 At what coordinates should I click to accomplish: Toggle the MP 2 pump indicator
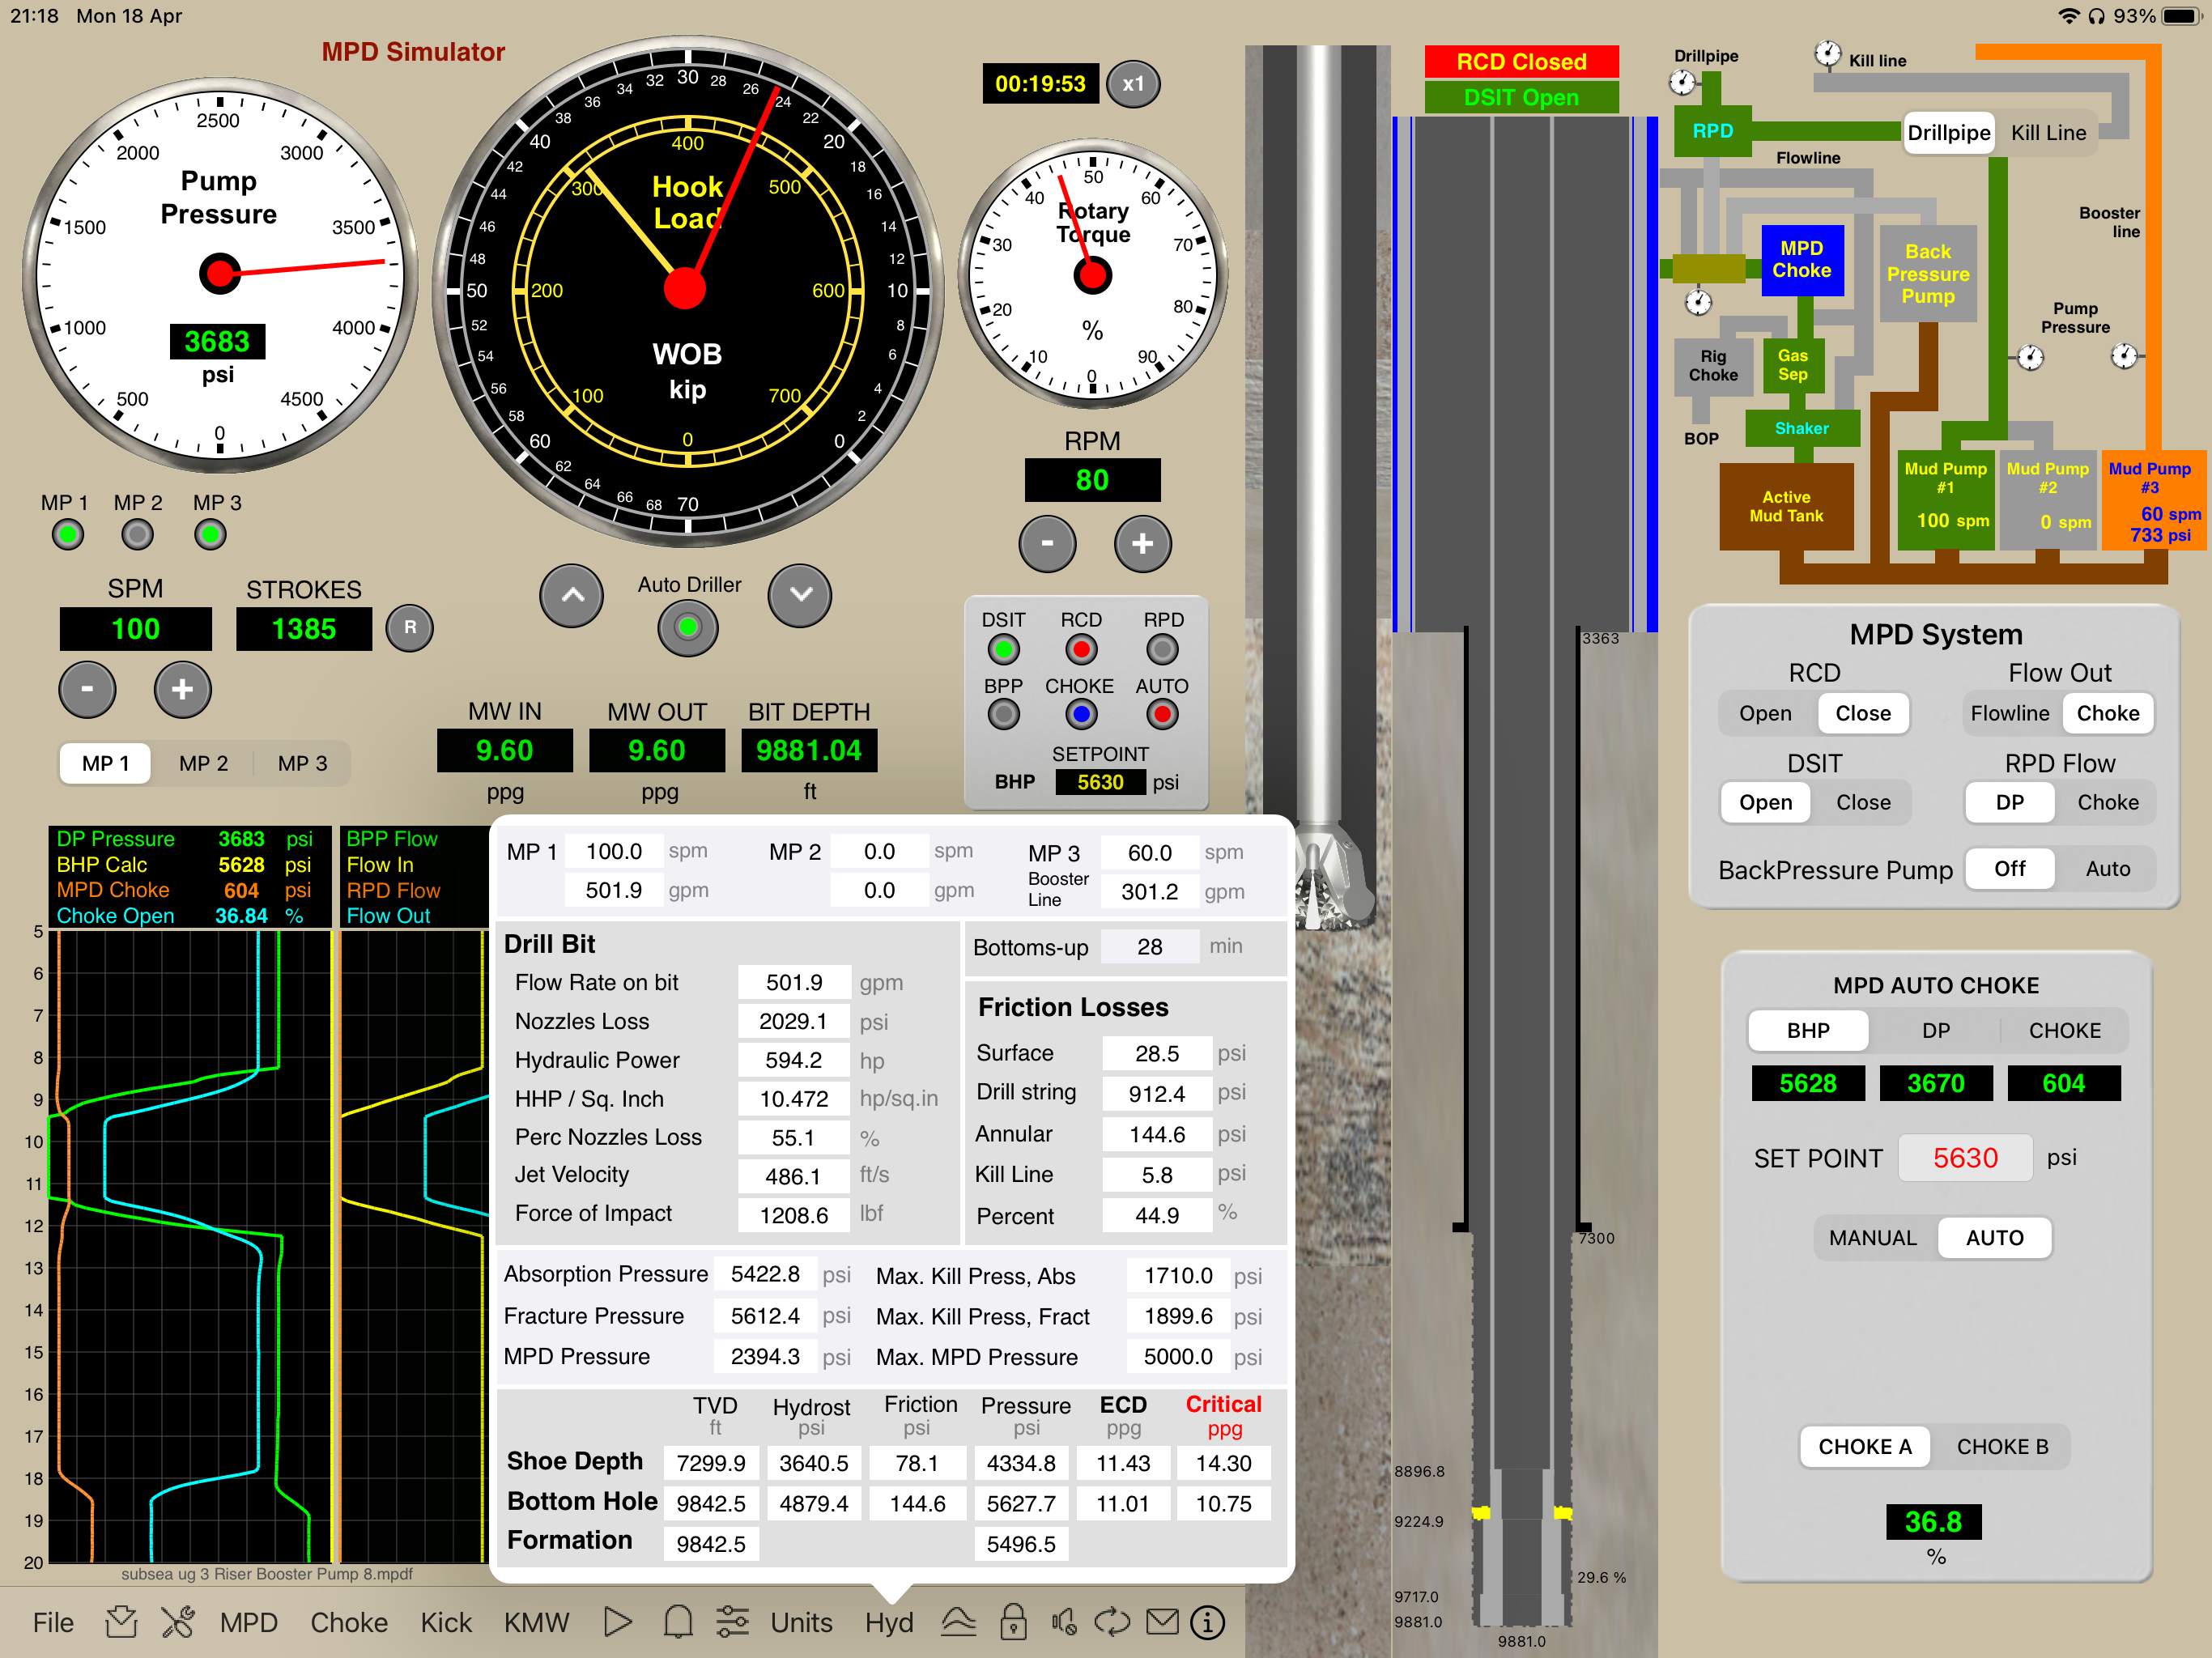coord(137,535)
